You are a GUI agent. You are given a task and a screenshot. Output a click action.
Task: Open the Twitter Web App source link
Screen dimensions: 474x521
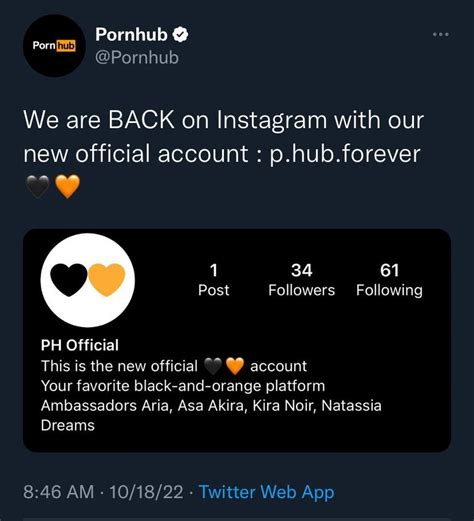click(x=267, y=492)
